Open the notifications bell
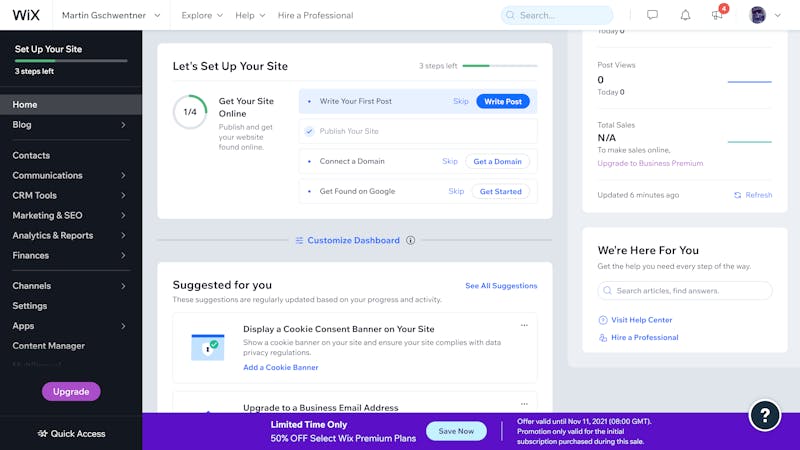 (x=685, y=15)
